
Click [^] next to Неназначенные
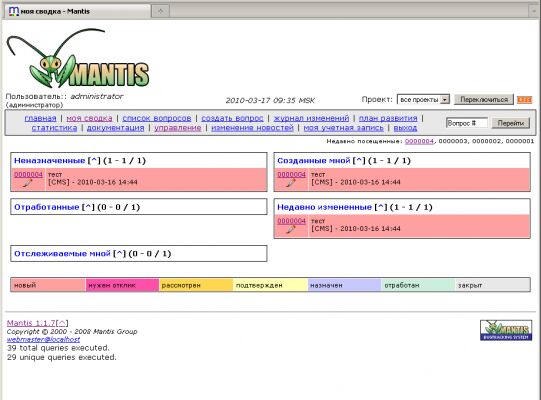[x=94, y=160]
